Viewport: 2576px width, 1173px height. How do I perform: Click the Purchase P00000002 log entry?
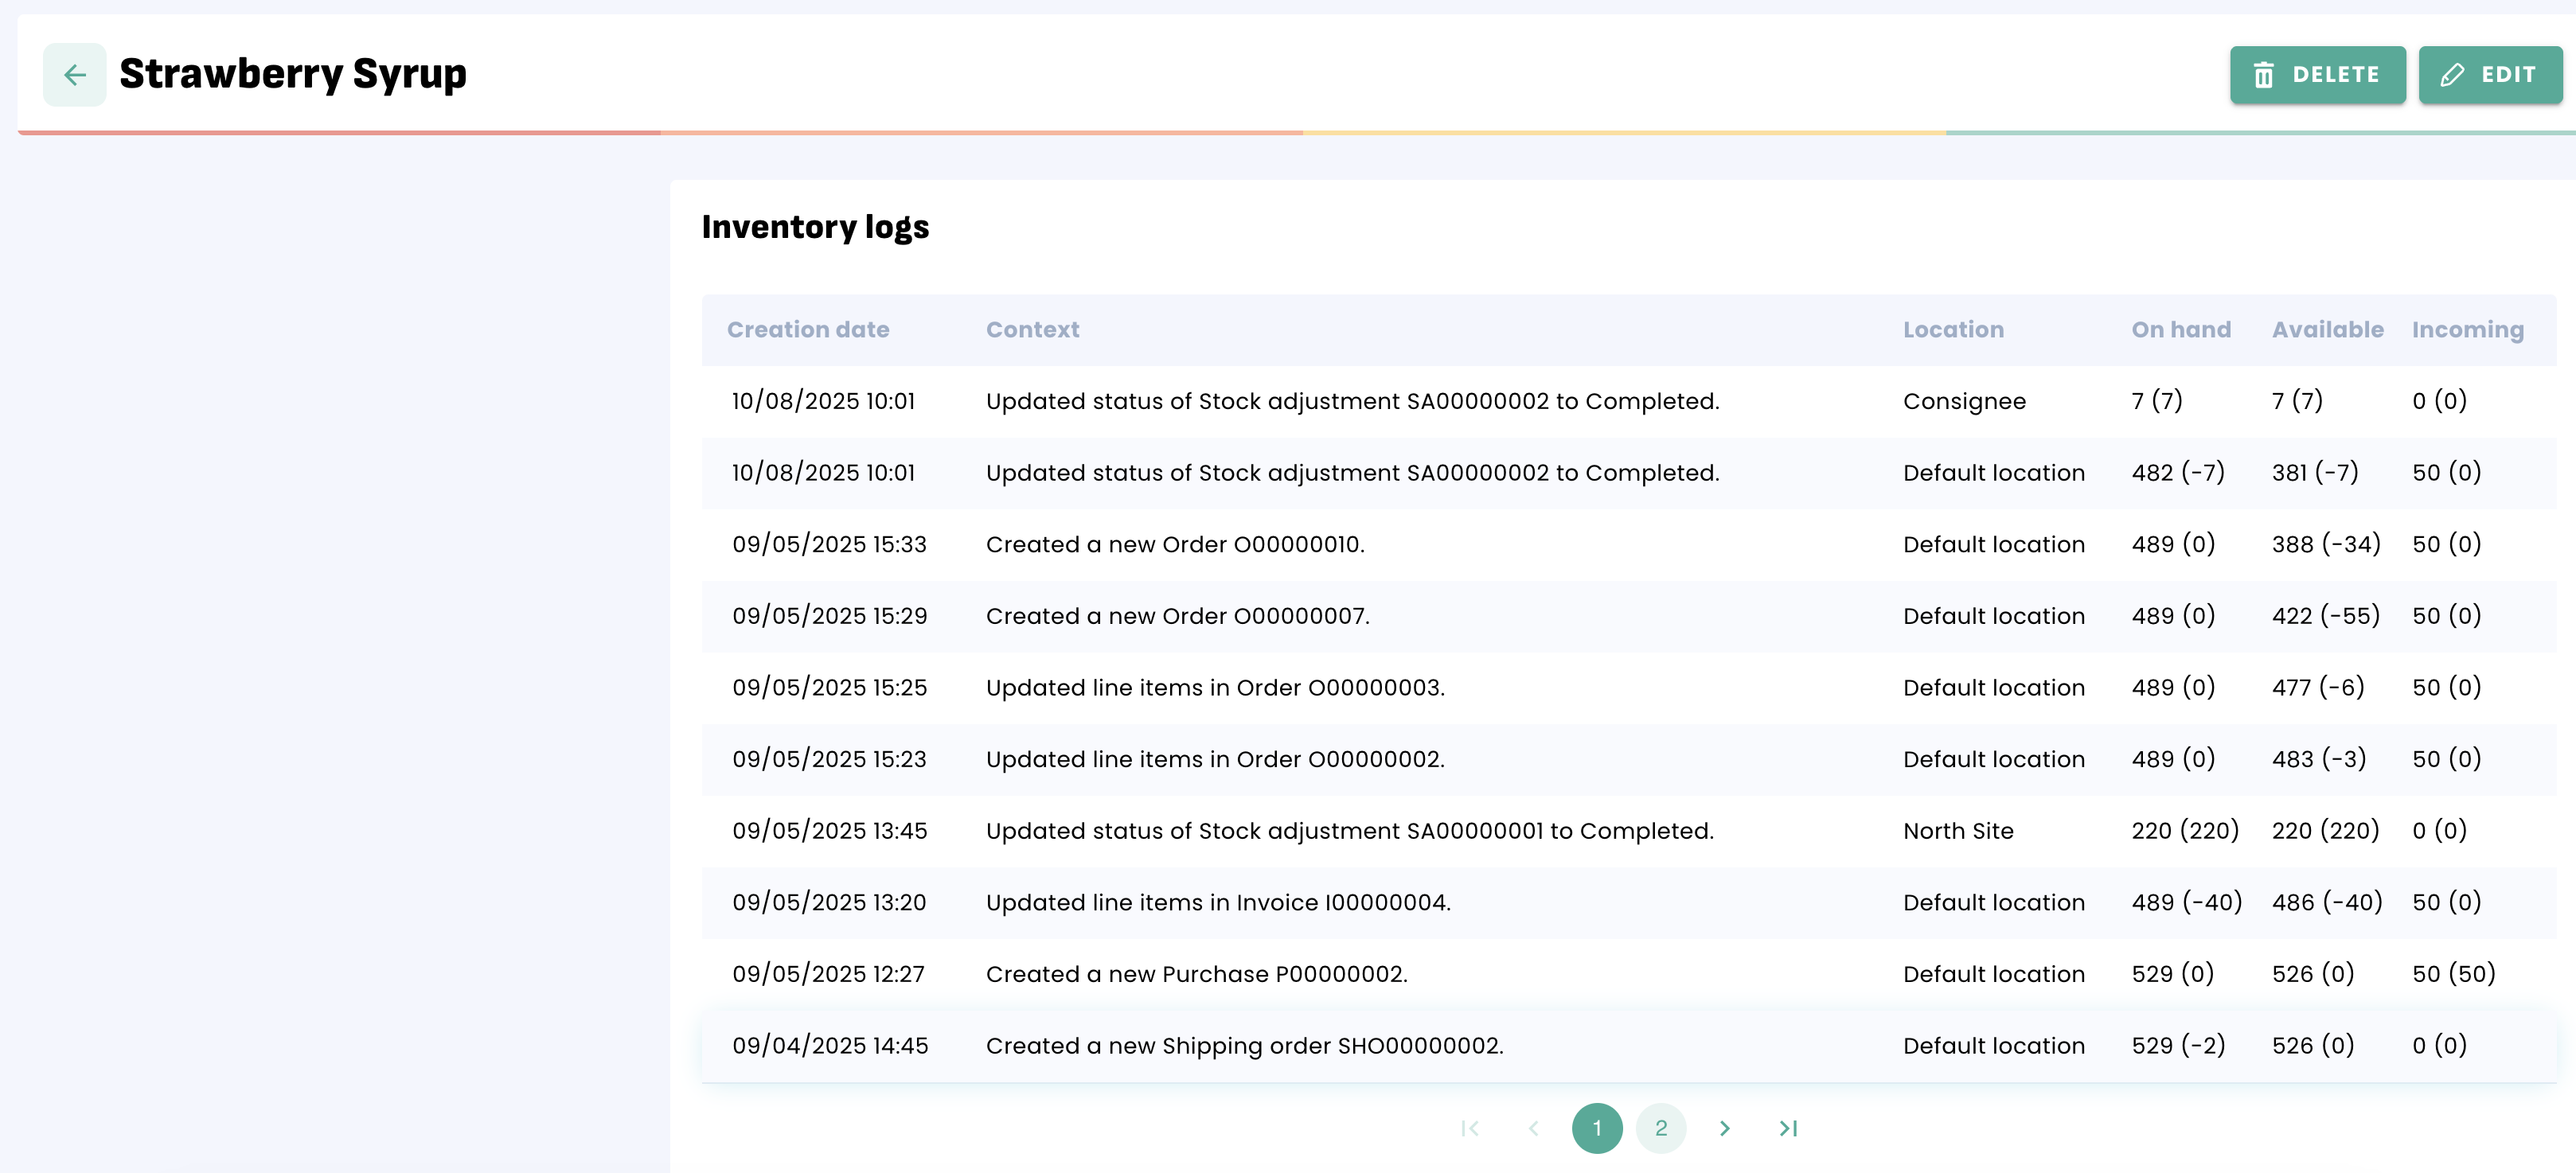(x=1196, y=974)
